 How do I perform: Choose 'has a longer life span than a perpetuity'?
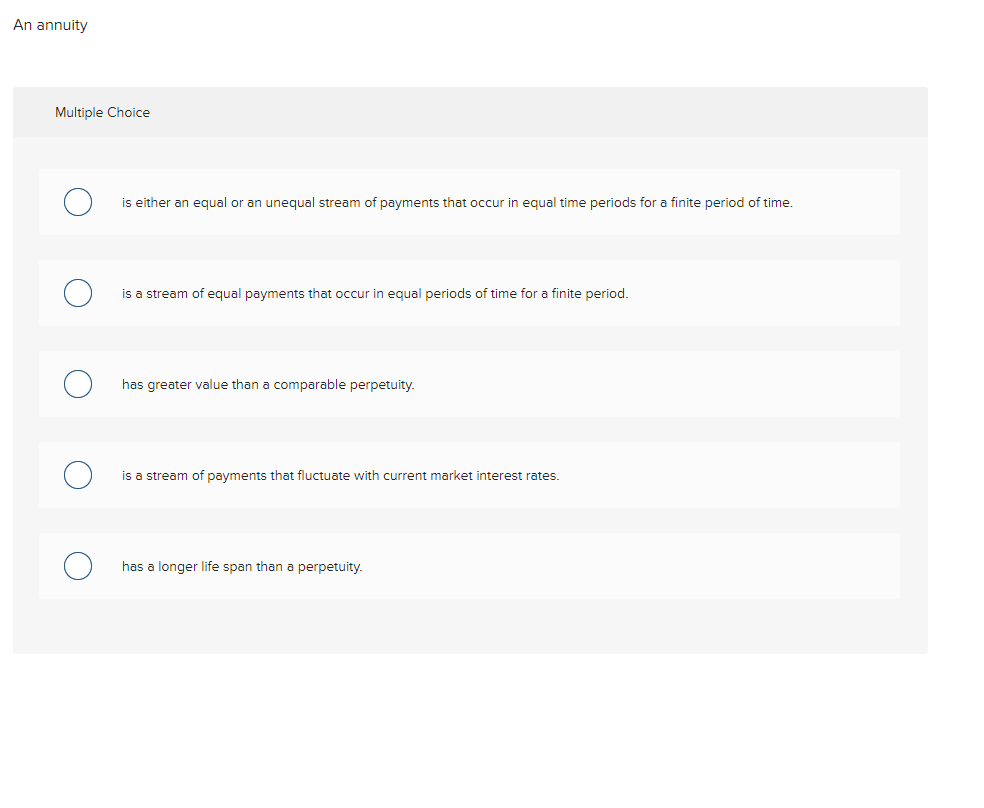(x=78, y=566)
